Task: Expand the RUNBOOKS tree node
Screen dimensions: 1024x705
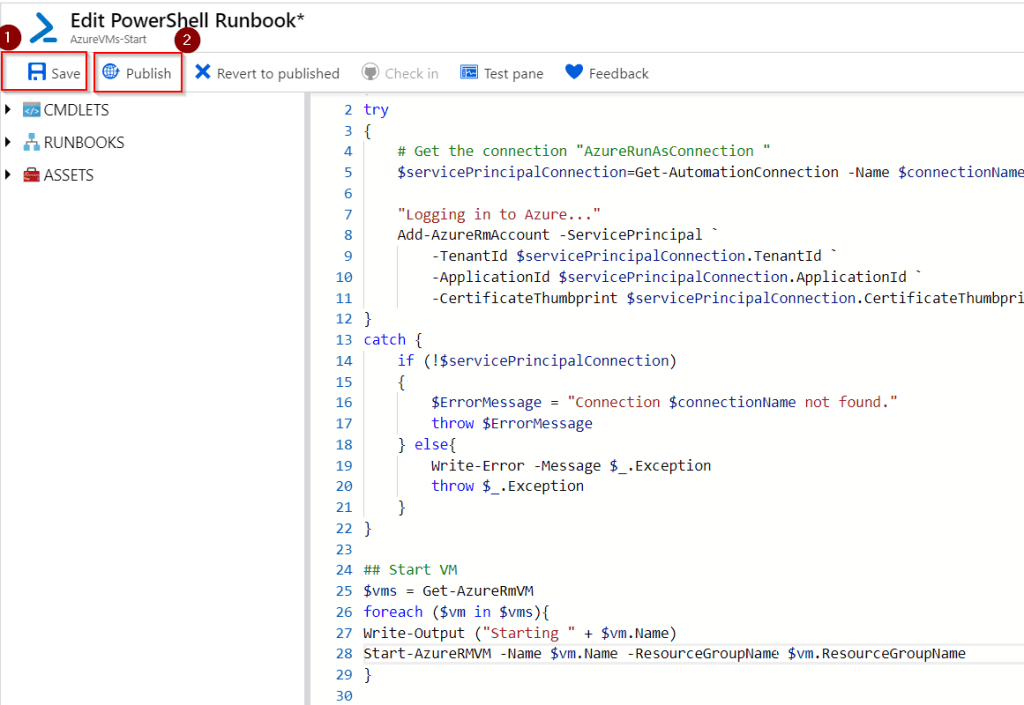Action: pyautogui.click(x=8, y=142)
